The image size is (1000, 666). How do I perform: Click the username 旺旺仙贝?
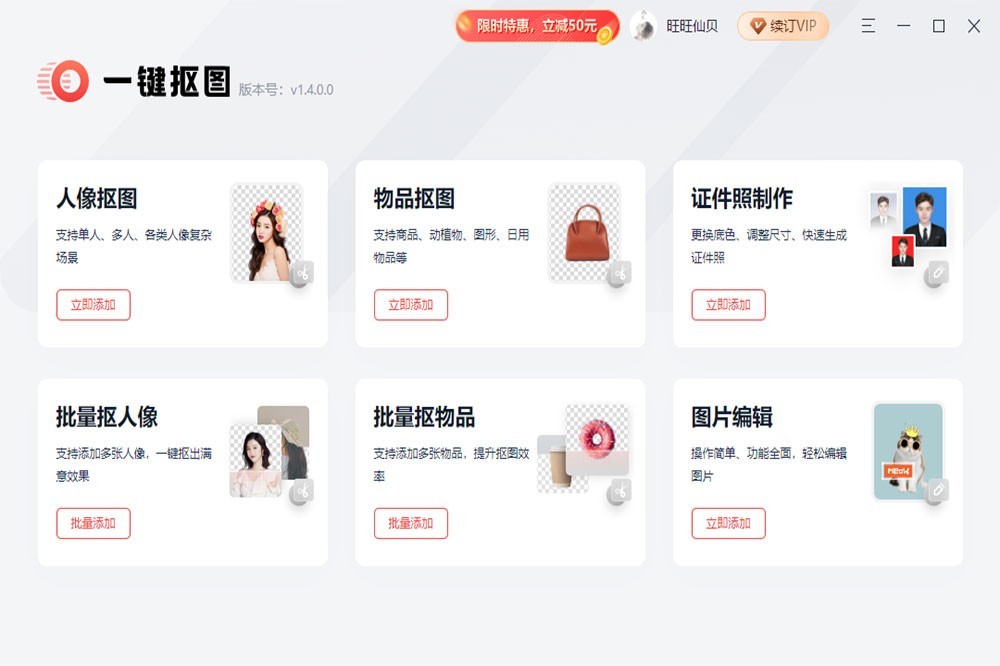(692, 26)
